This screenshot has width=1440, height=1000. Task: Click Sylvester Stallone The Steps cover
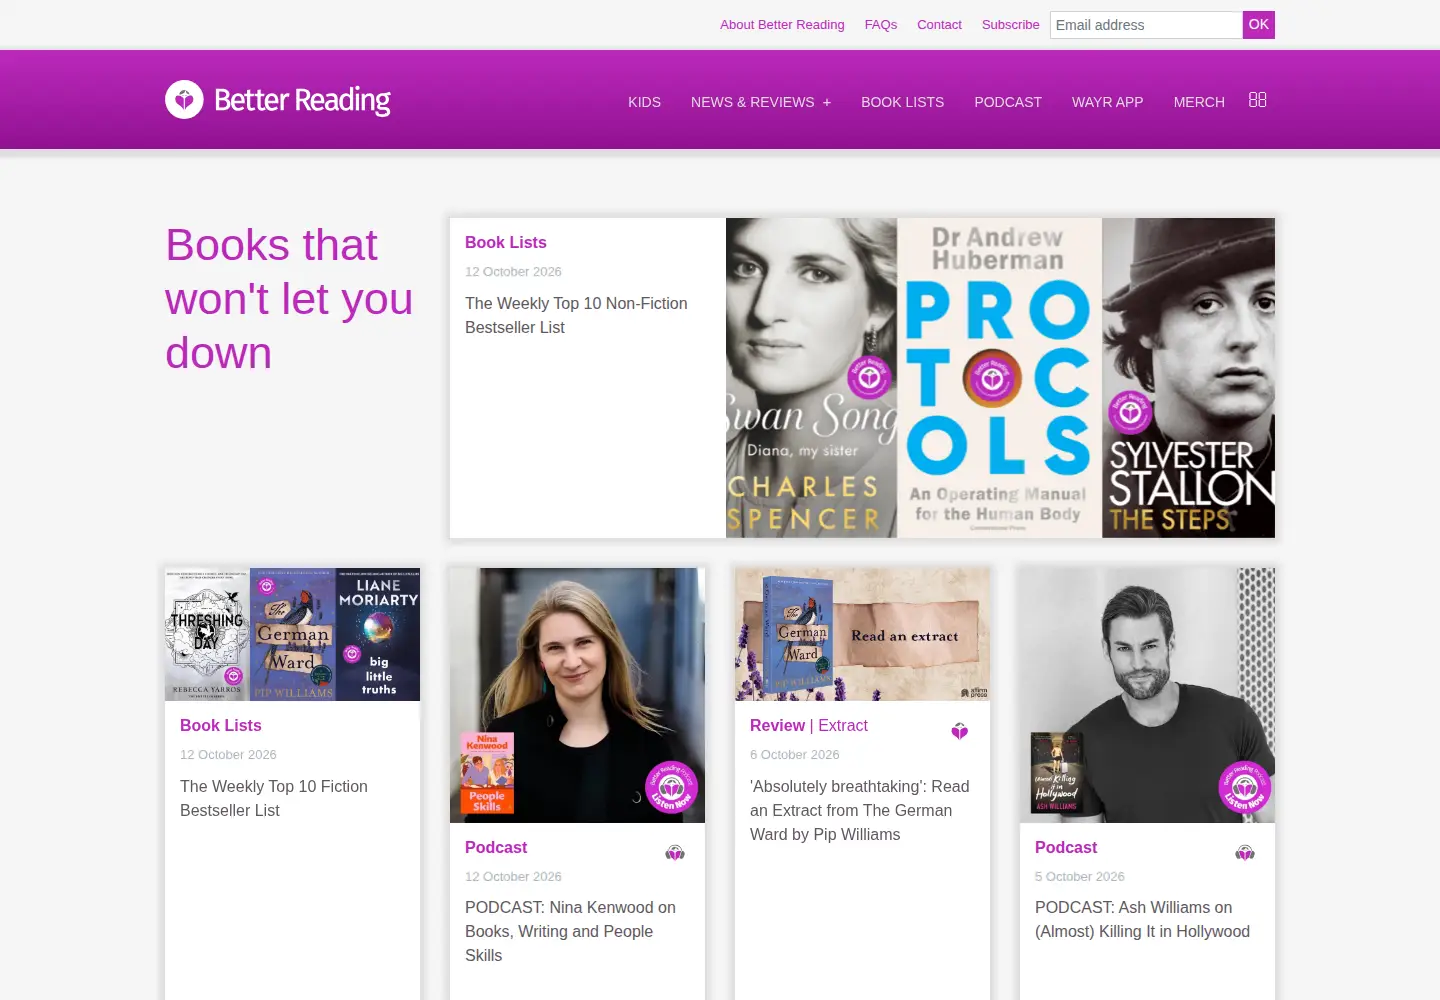pyautogui.click(x=1188, y=378)
